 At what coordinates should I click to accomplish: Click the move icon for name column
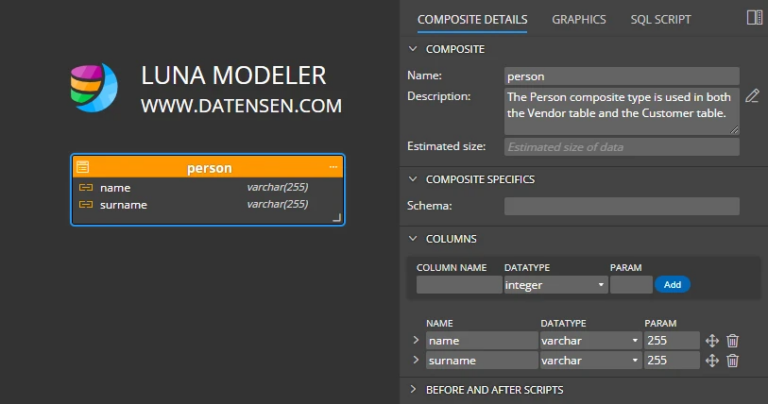pos(712,341)
